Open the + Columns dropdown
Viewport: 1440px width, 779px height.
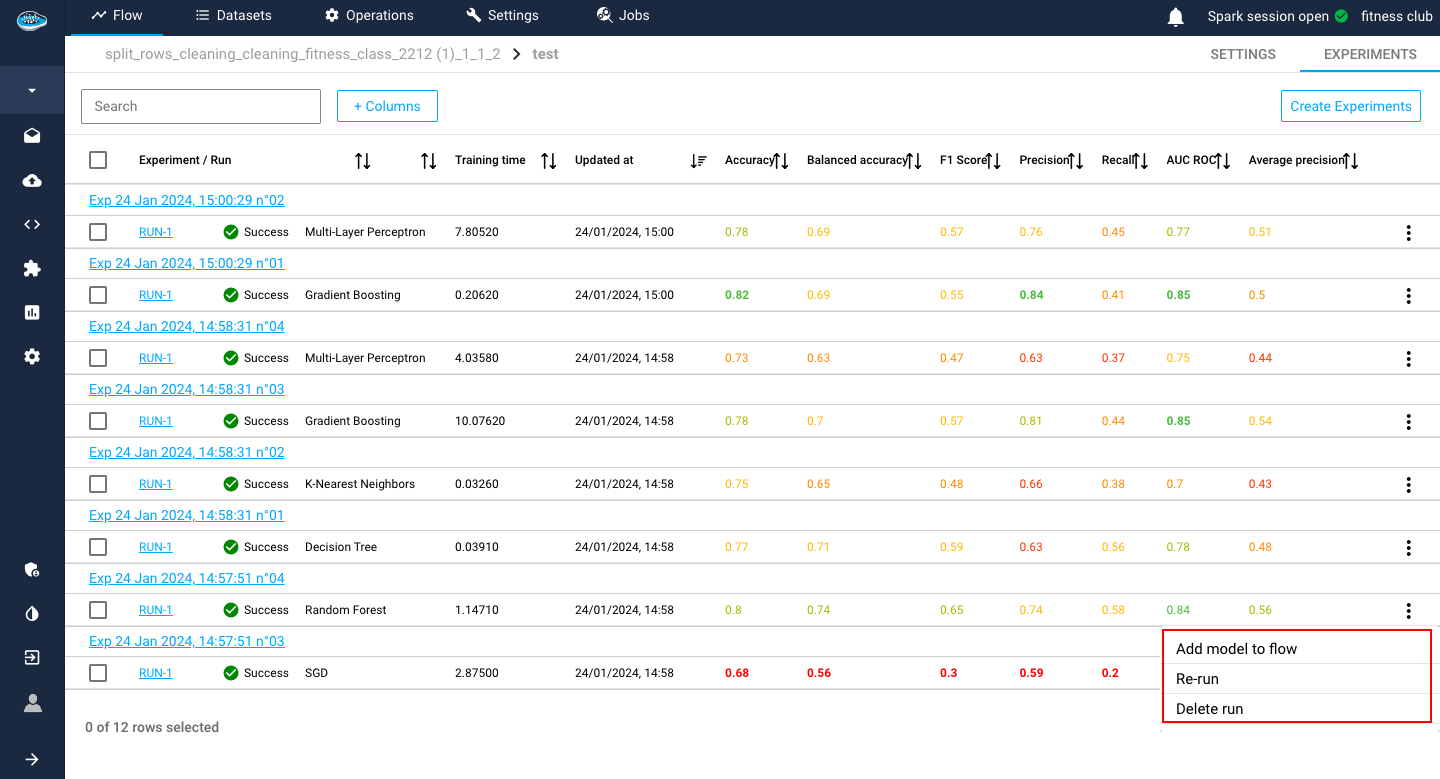(x=387, y=106)
